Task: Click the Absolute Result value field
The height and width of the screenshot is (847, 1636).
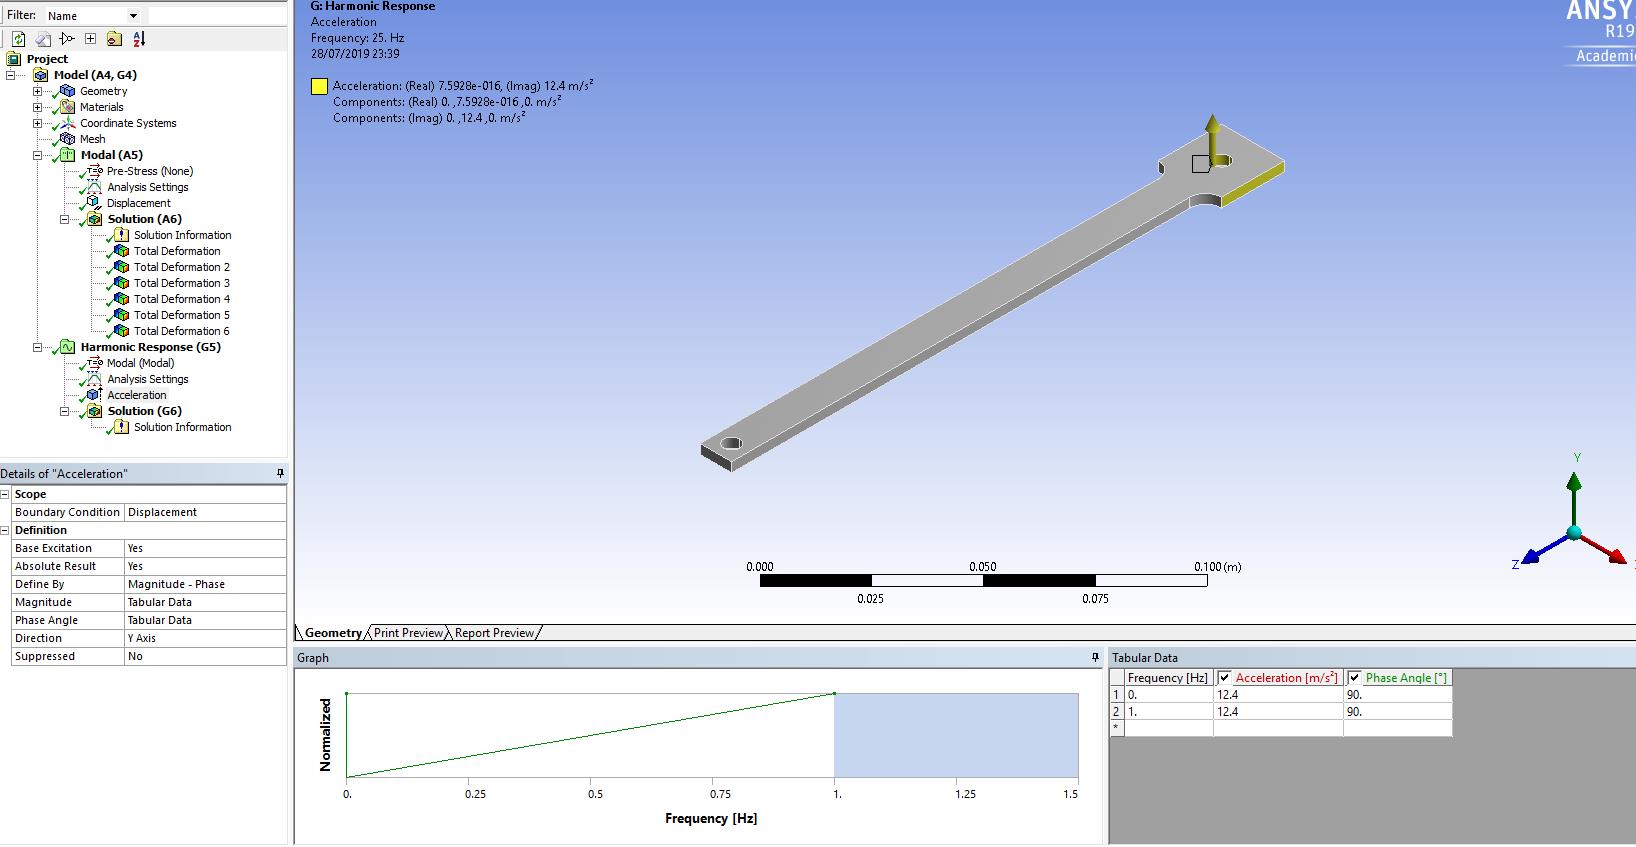Action: (205, 566)
